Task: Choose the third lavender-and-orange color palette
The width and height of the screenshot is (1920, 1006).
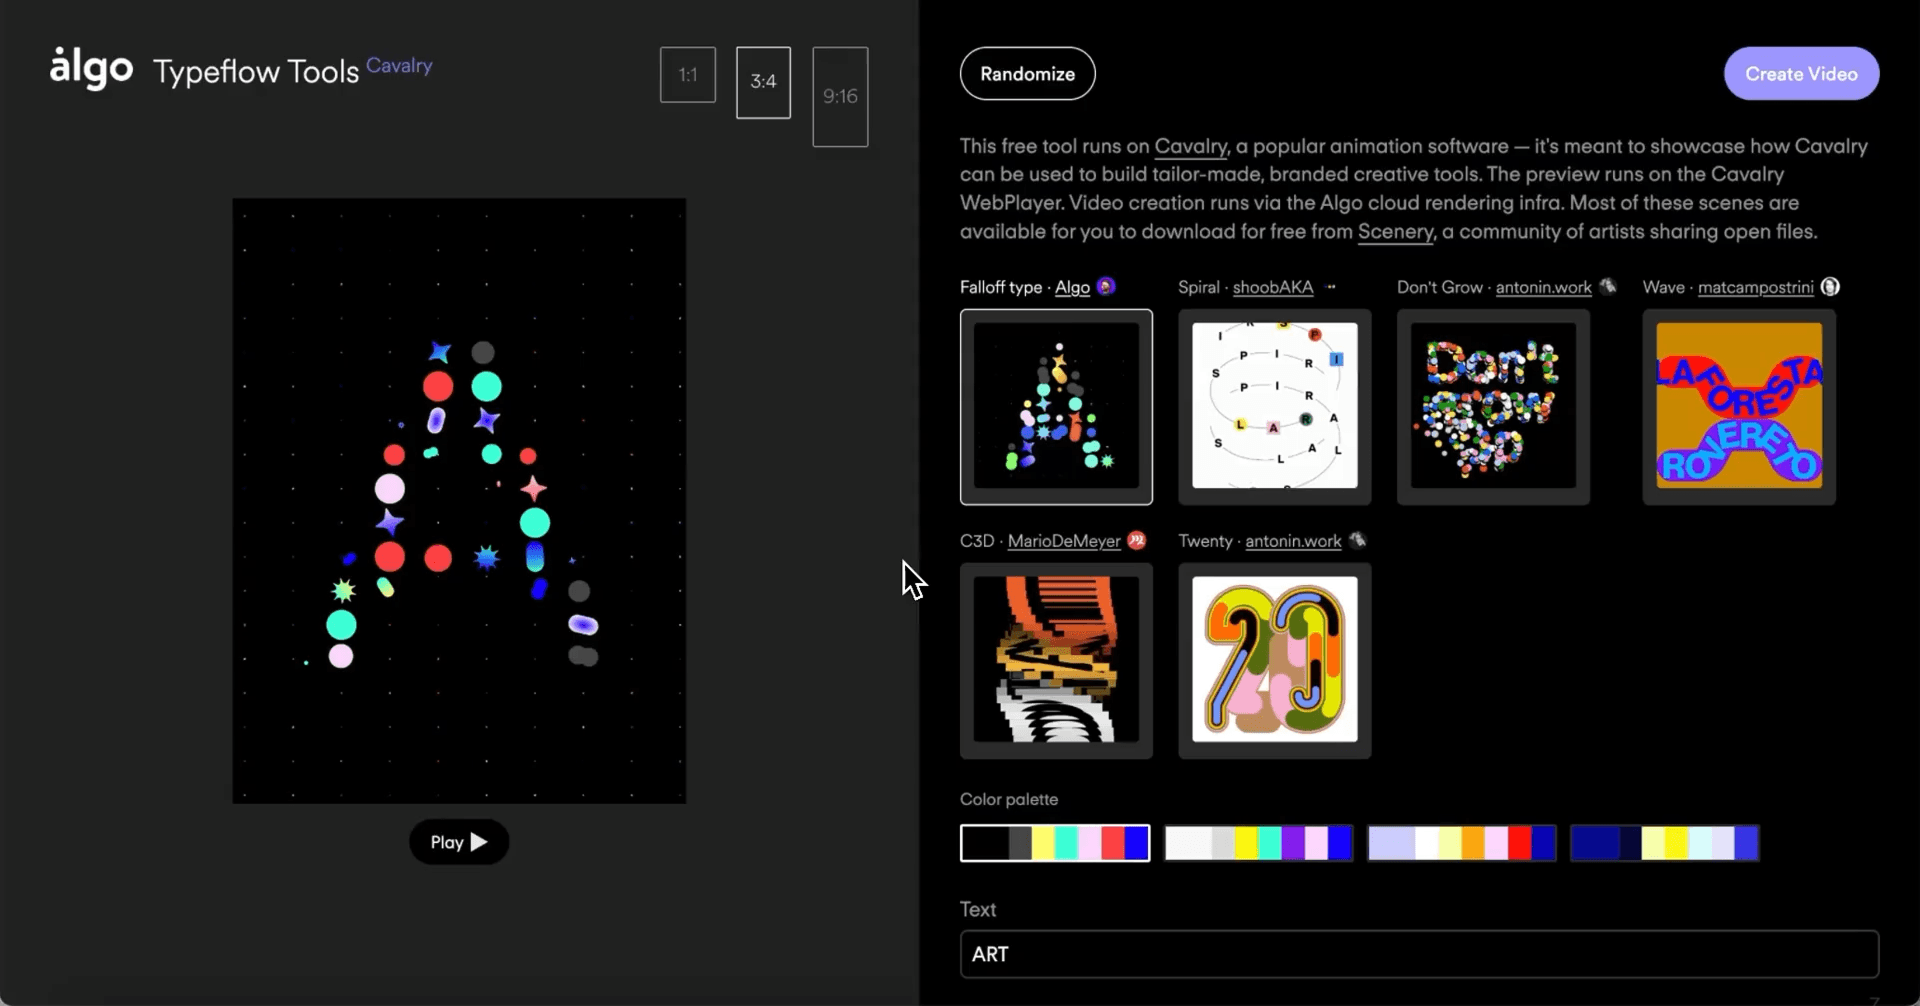Action: point(1461,843)
